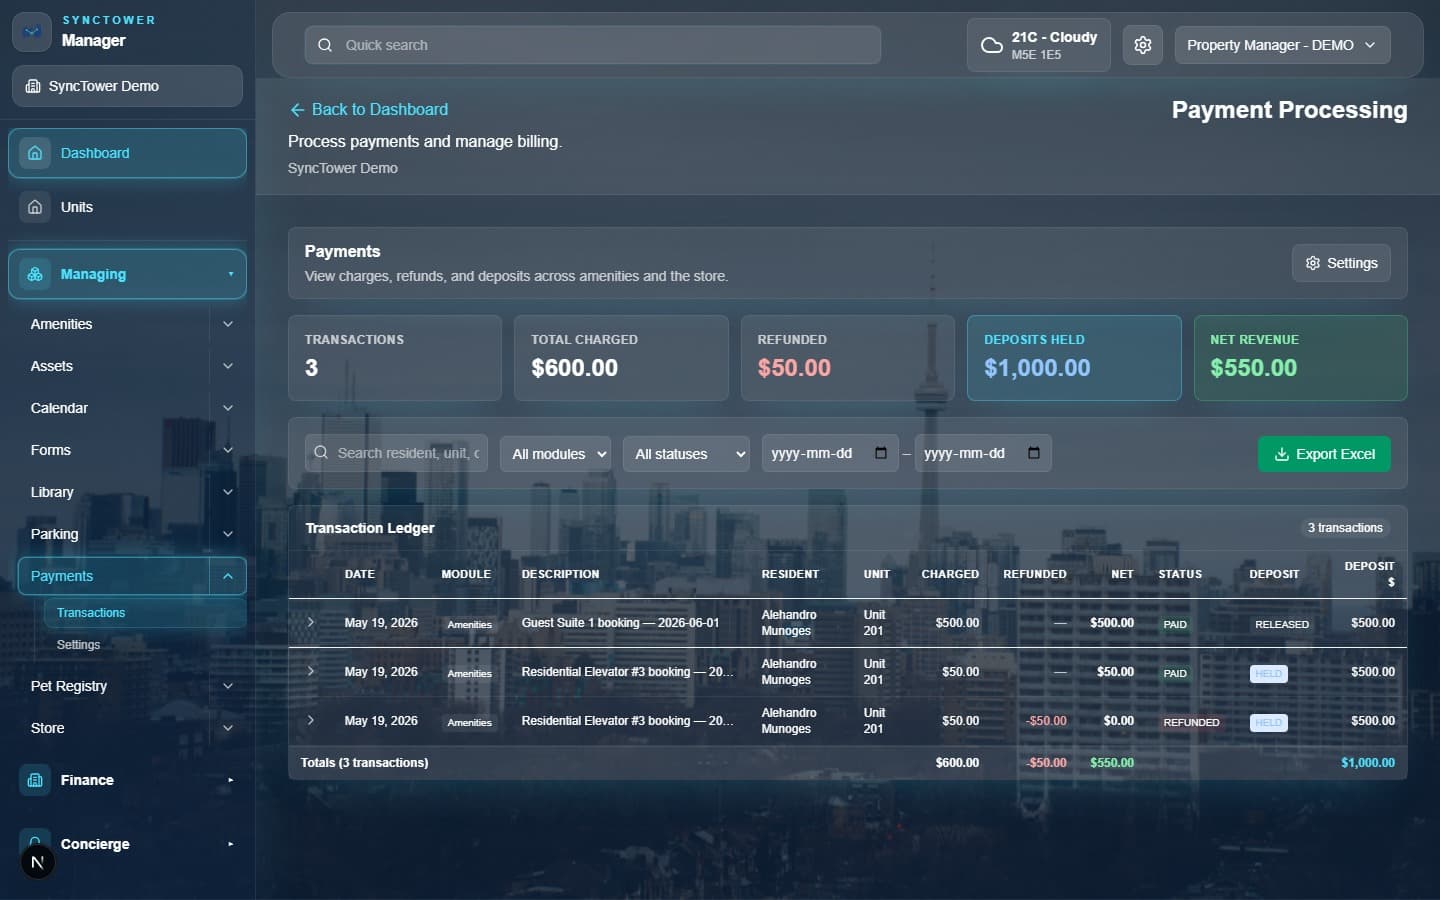Open the All modules dropdown
Image resolution: width=1440 pixels, height=900 pixels.
556,453
